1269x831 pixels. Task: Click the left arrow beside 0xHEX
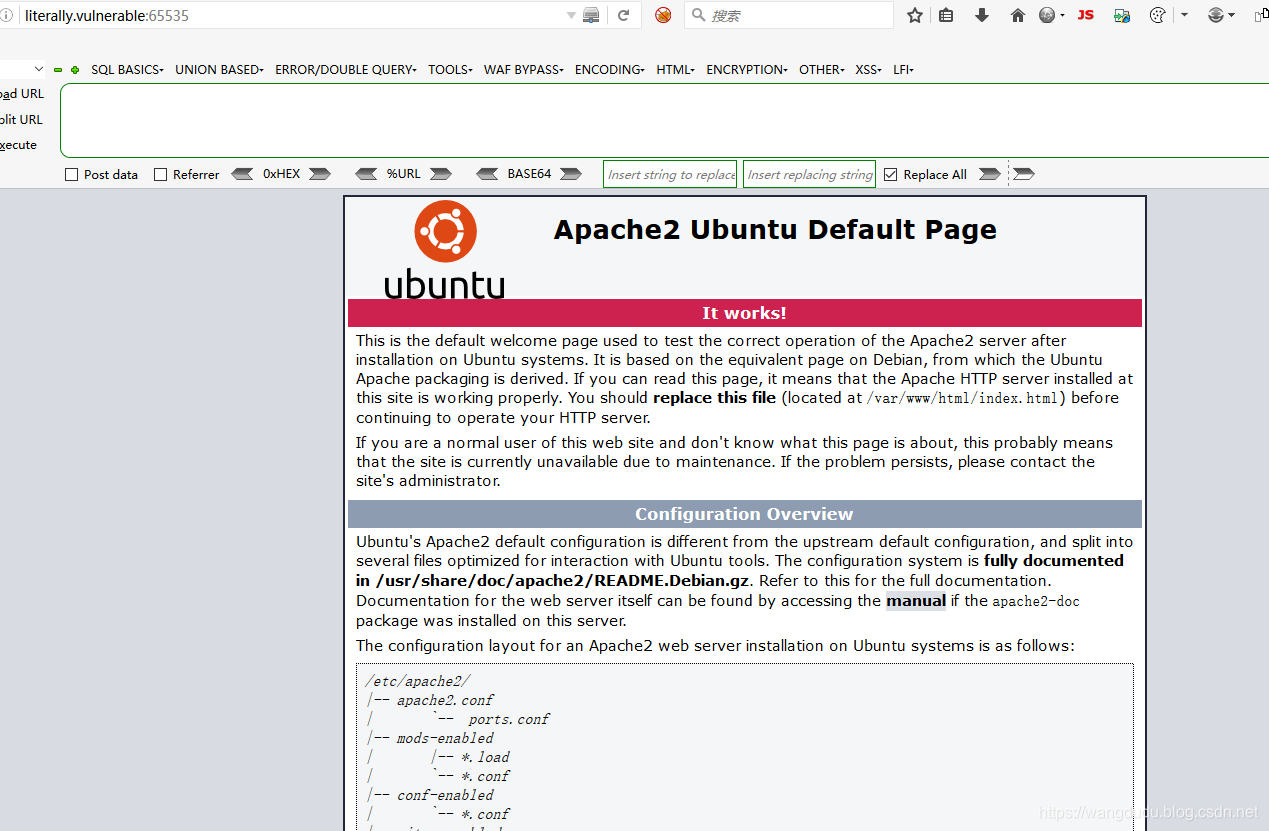(x=242, y=174)
